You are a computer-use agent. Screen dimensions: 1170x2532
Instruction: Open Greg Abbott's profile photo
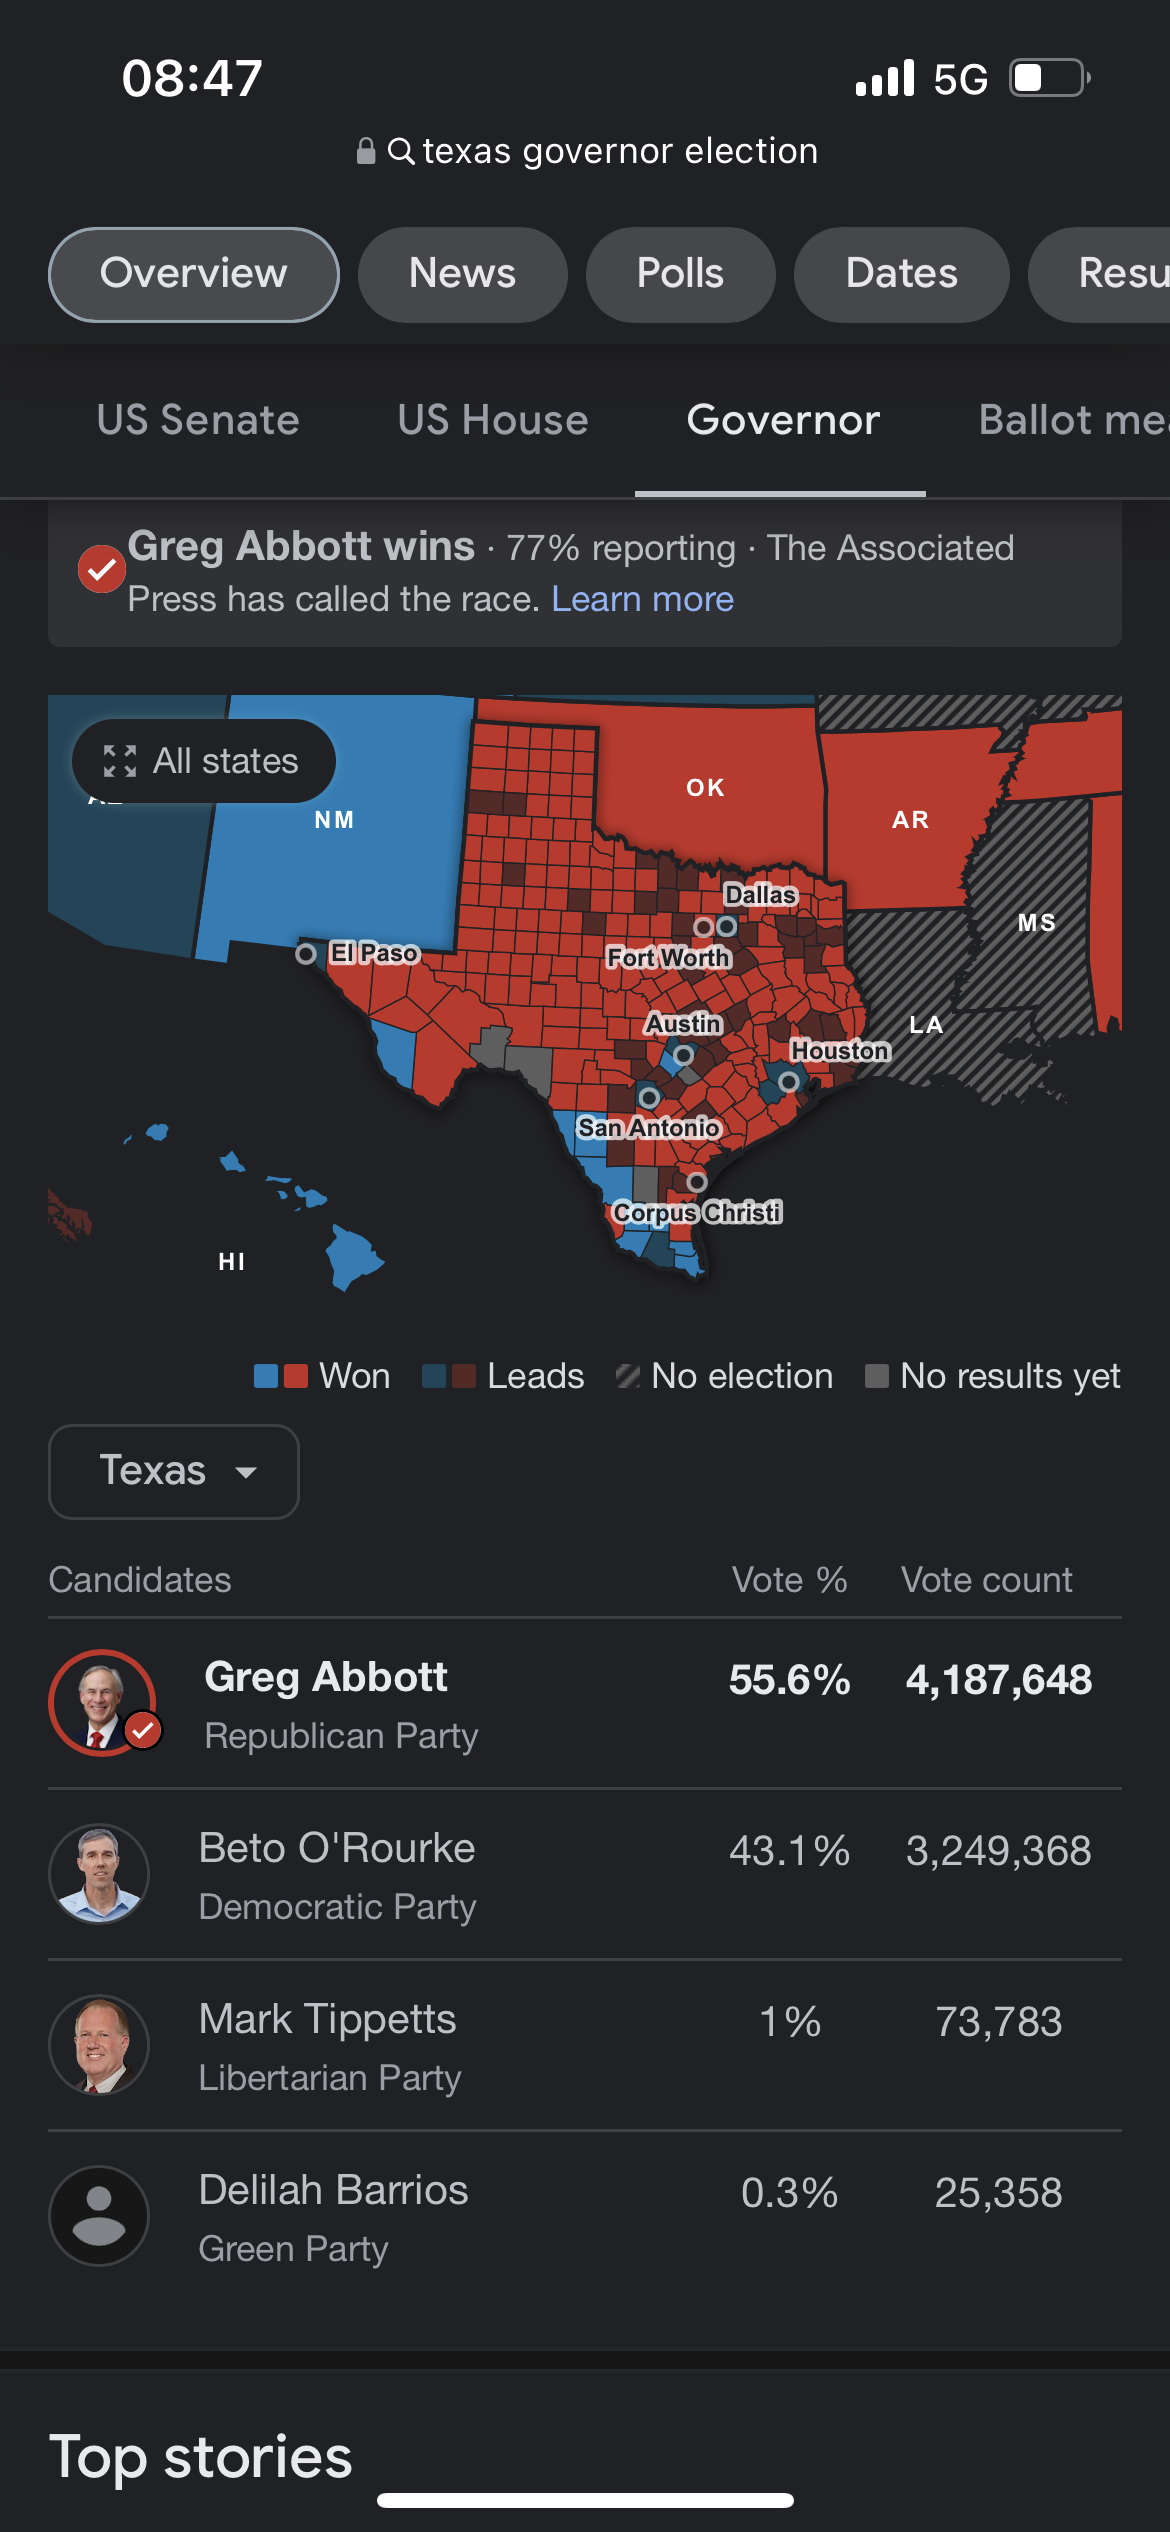pos(102,1702)
